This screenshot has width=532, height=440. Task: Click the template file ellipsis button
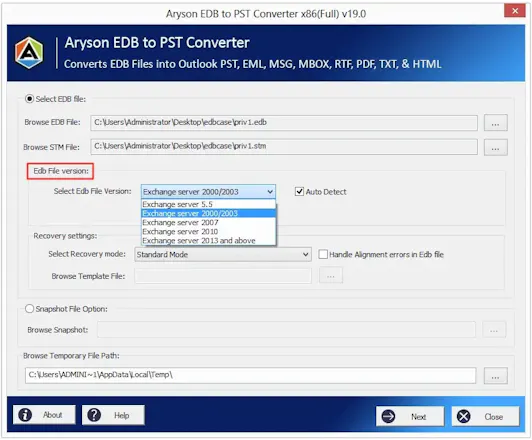330,275
